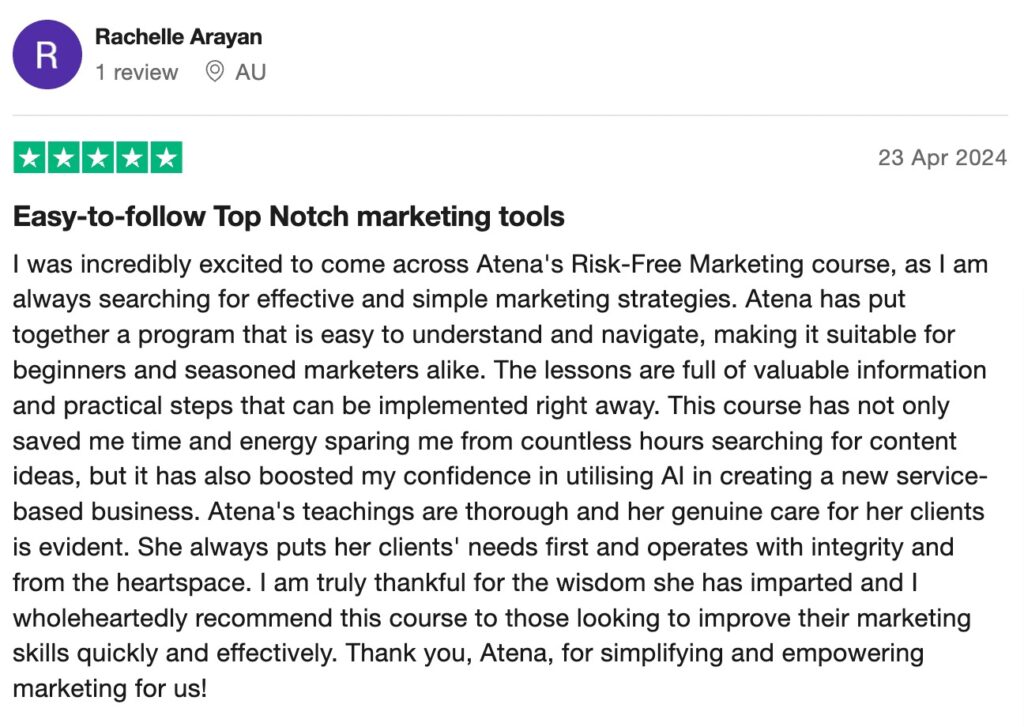The width and height of the screenshot is (1024, 727).
Task: Click the location pin icon
Action: [x=214, y=71]
